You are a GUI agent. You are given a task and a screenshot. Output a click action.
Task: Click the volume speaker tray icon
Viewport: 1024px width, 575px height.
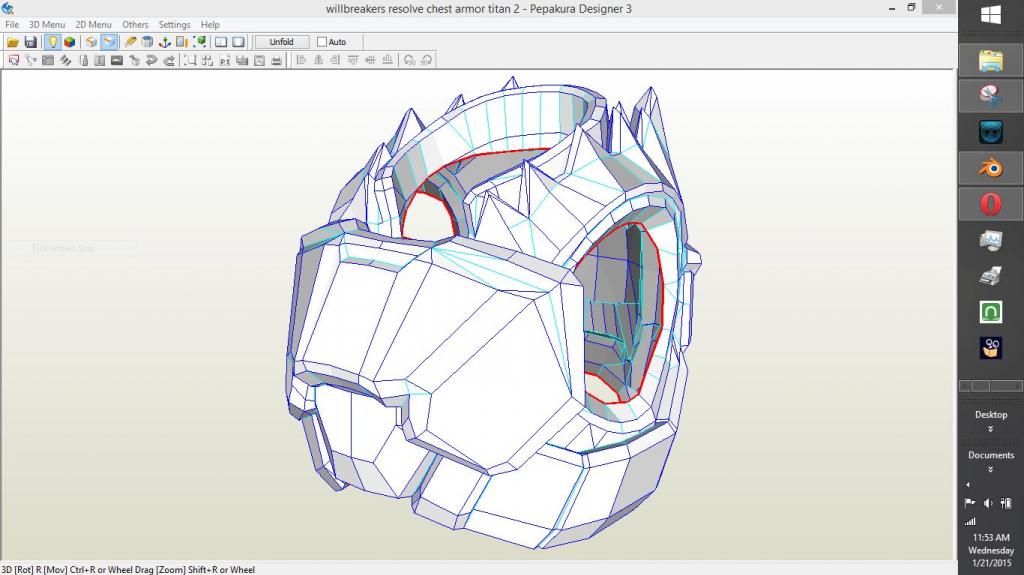click(988, 503)
